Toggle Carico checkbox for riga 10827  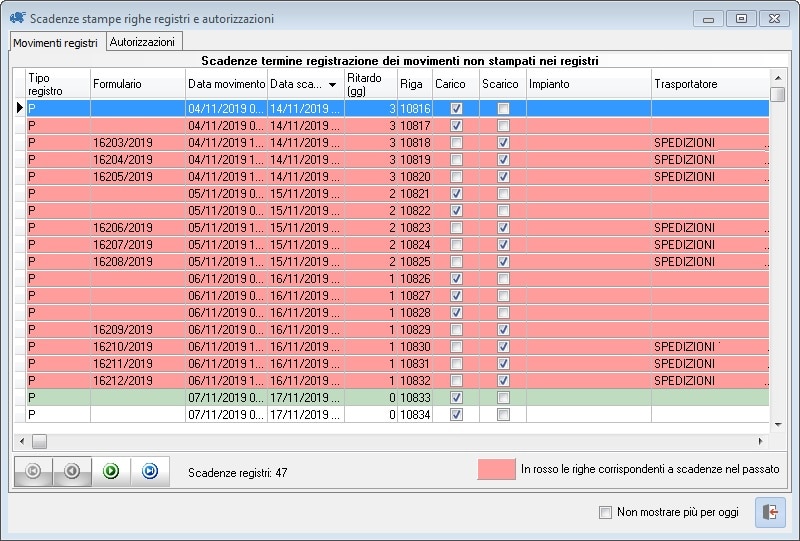(x=457, y=296)
